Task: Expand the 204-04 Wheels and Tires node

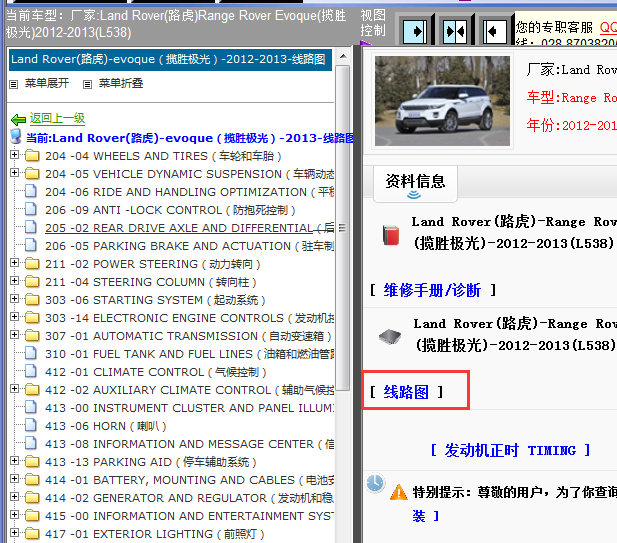Action: pyautogui.click(x=15, y=155)
